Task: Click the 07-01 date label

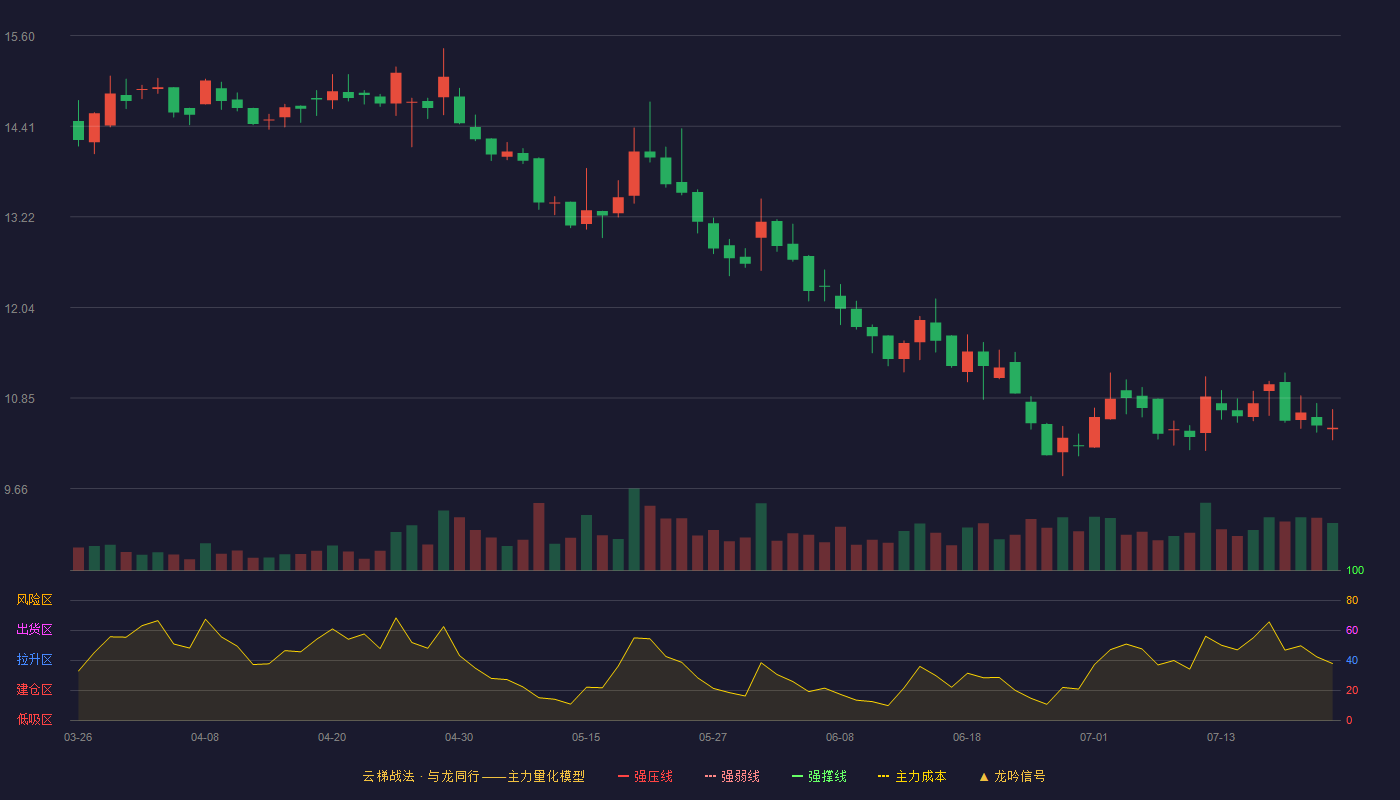Action: pyautogui.click(x=1094, y=737)
